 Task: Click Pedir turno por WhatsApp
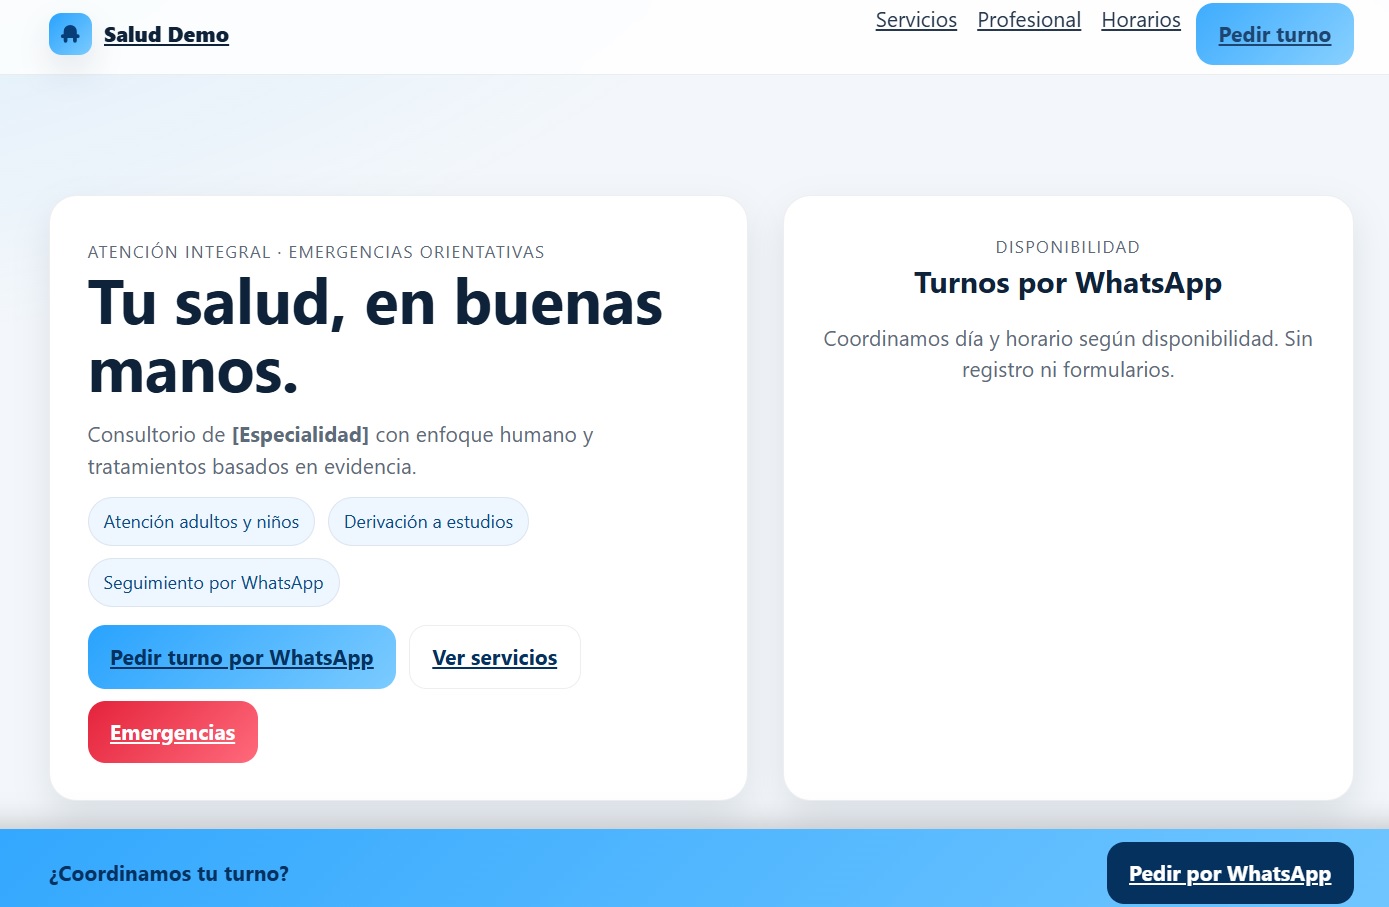coord(241,657)
